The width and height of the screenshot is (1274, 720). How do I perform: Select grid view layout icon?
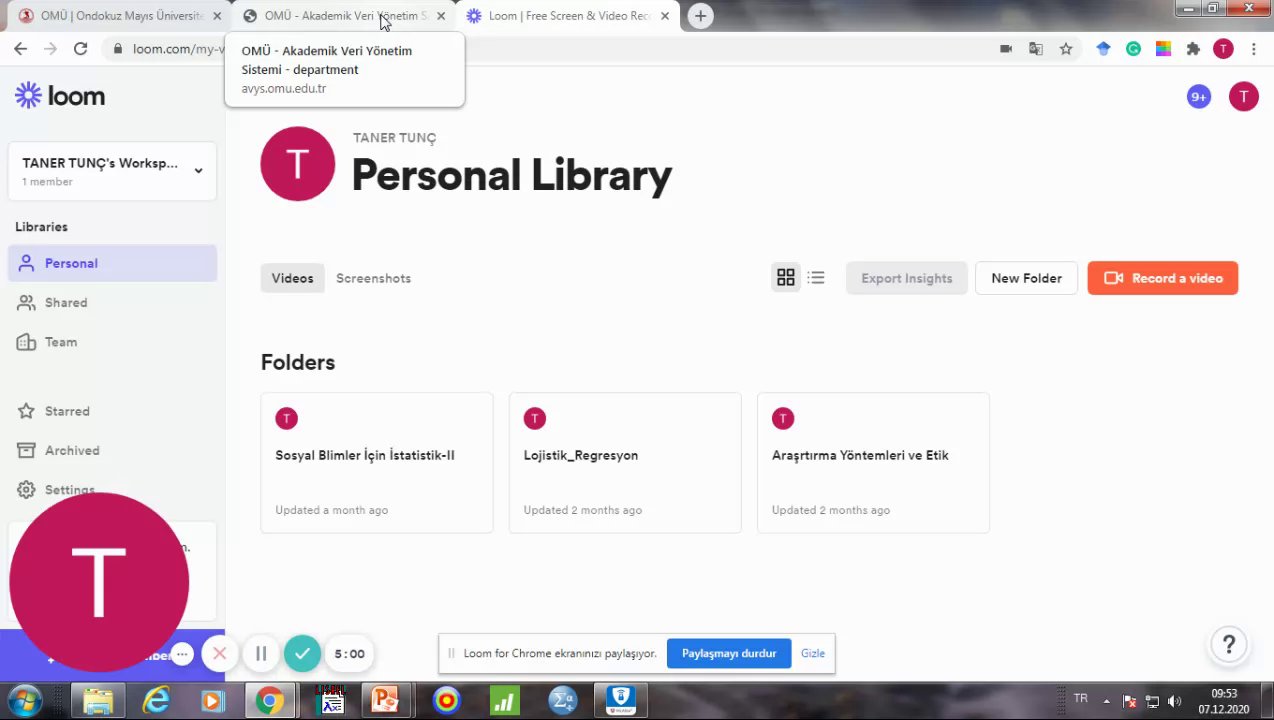[786, 278]
